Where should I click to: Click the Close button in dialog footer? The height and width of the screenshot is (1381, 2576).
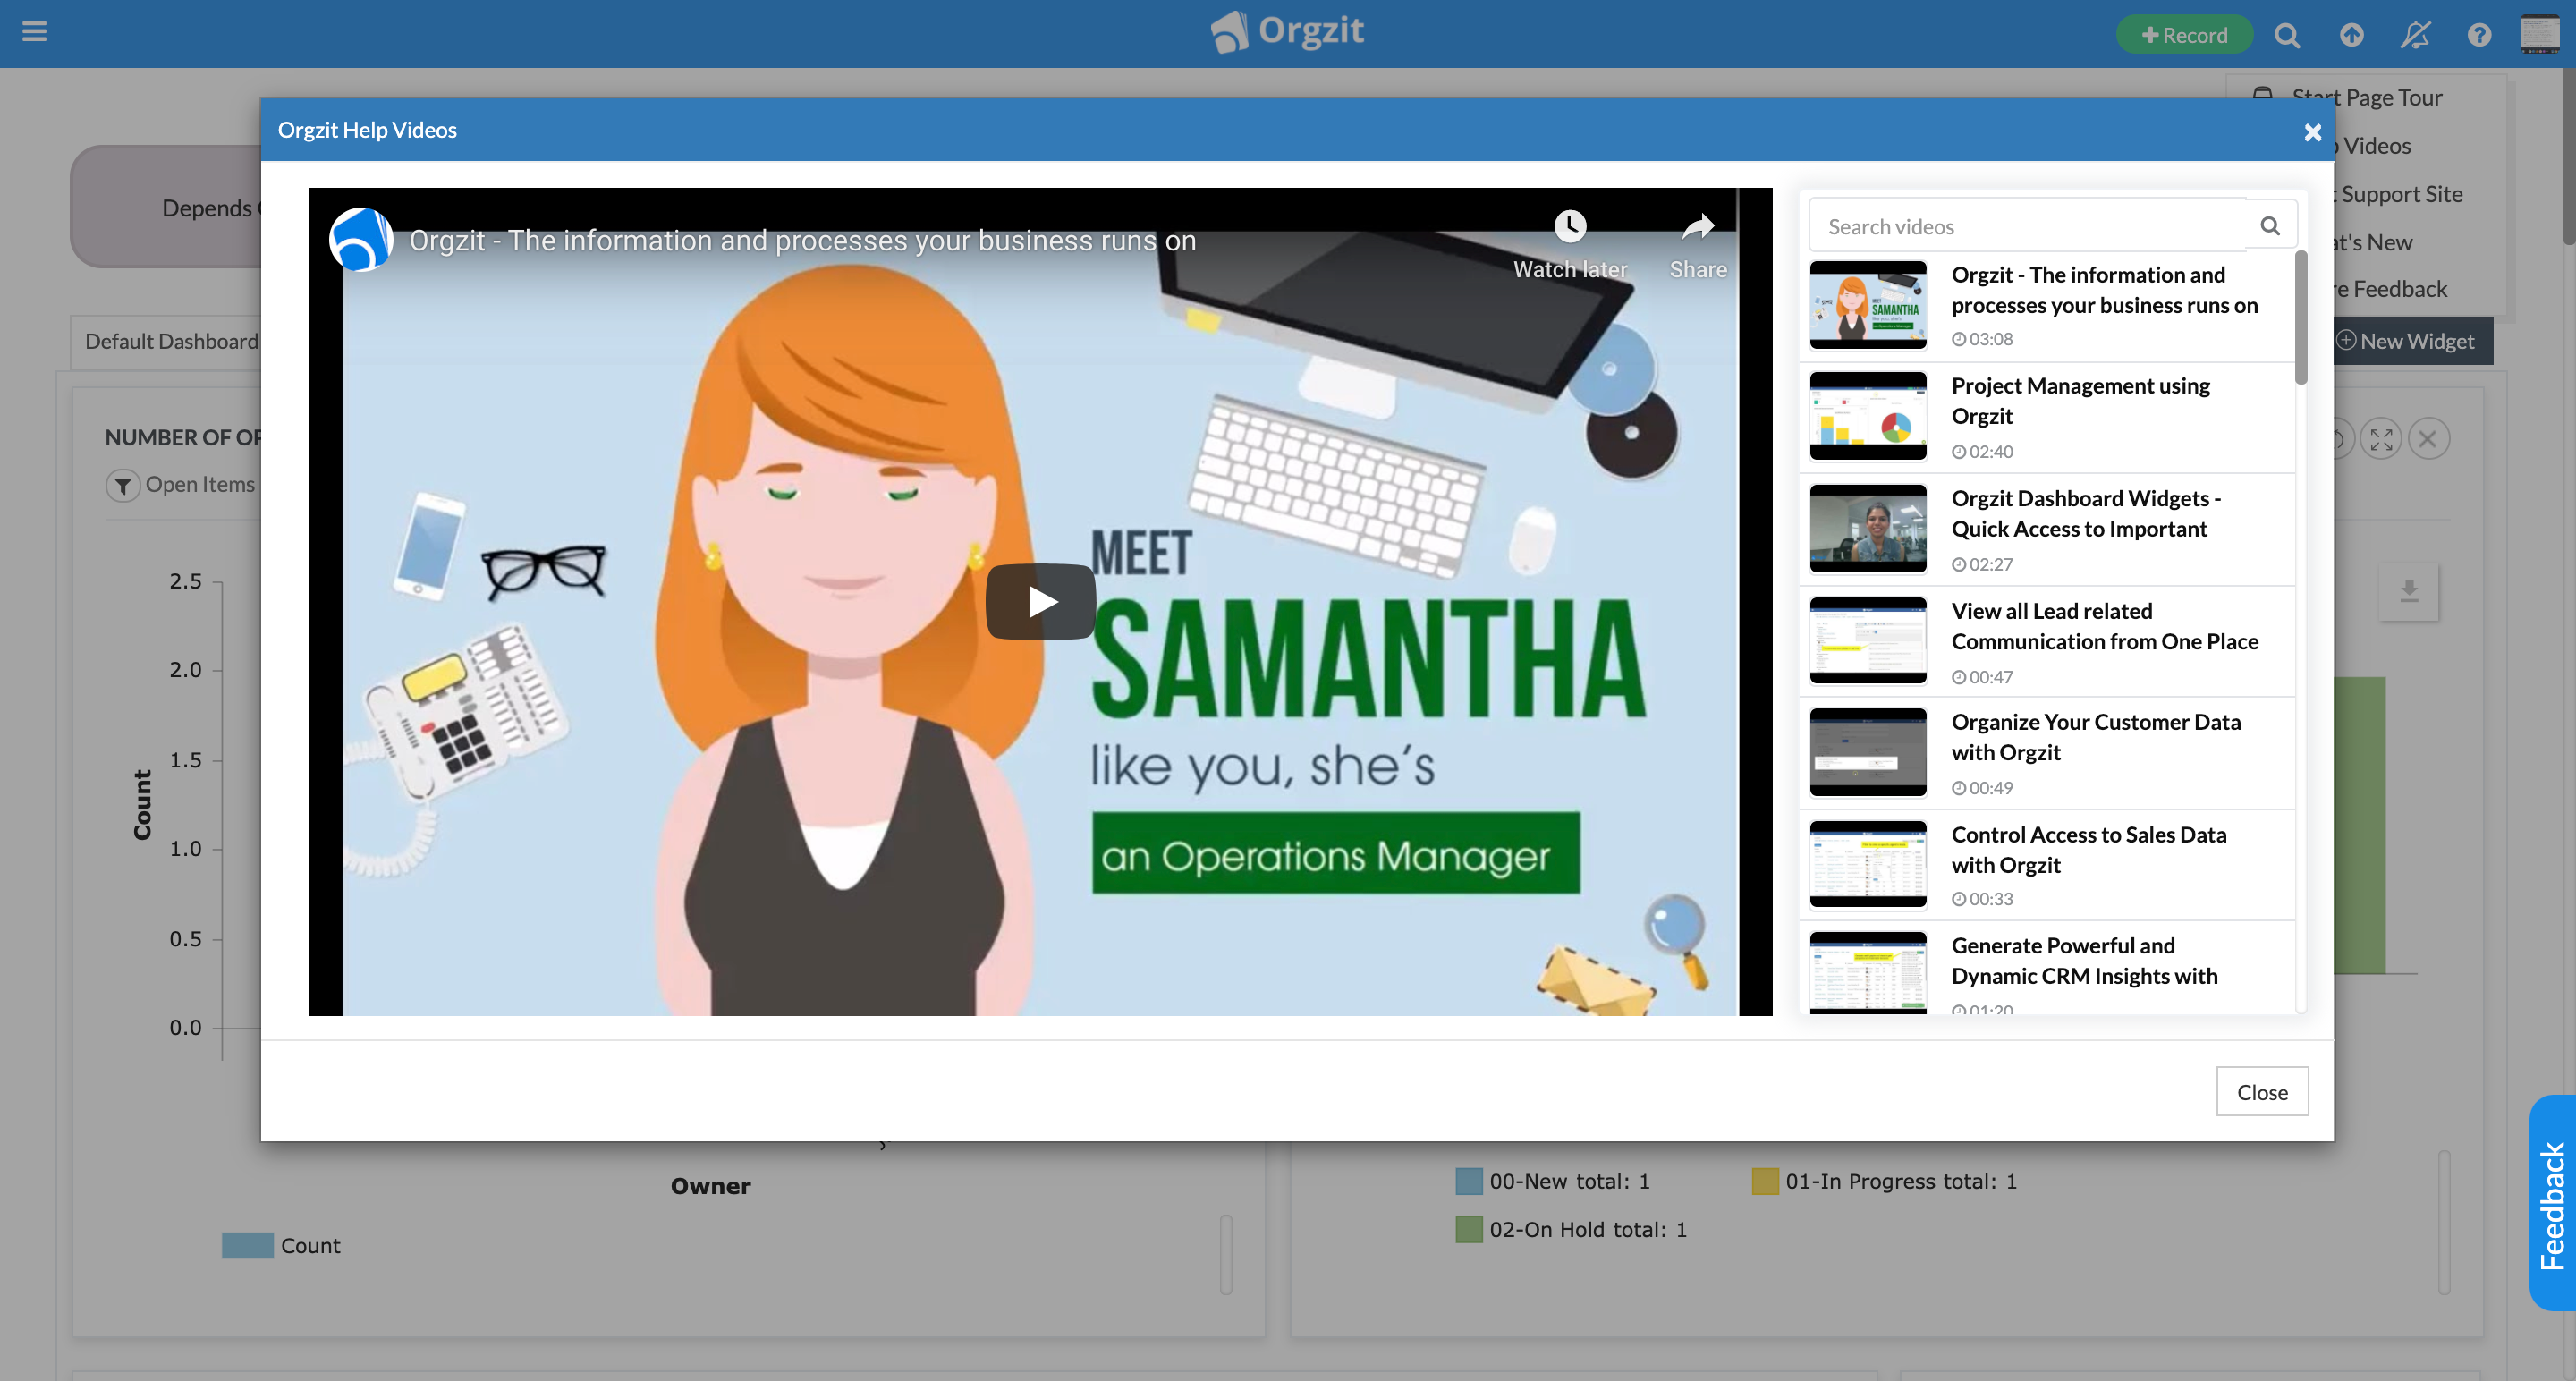point(2262,1092)
